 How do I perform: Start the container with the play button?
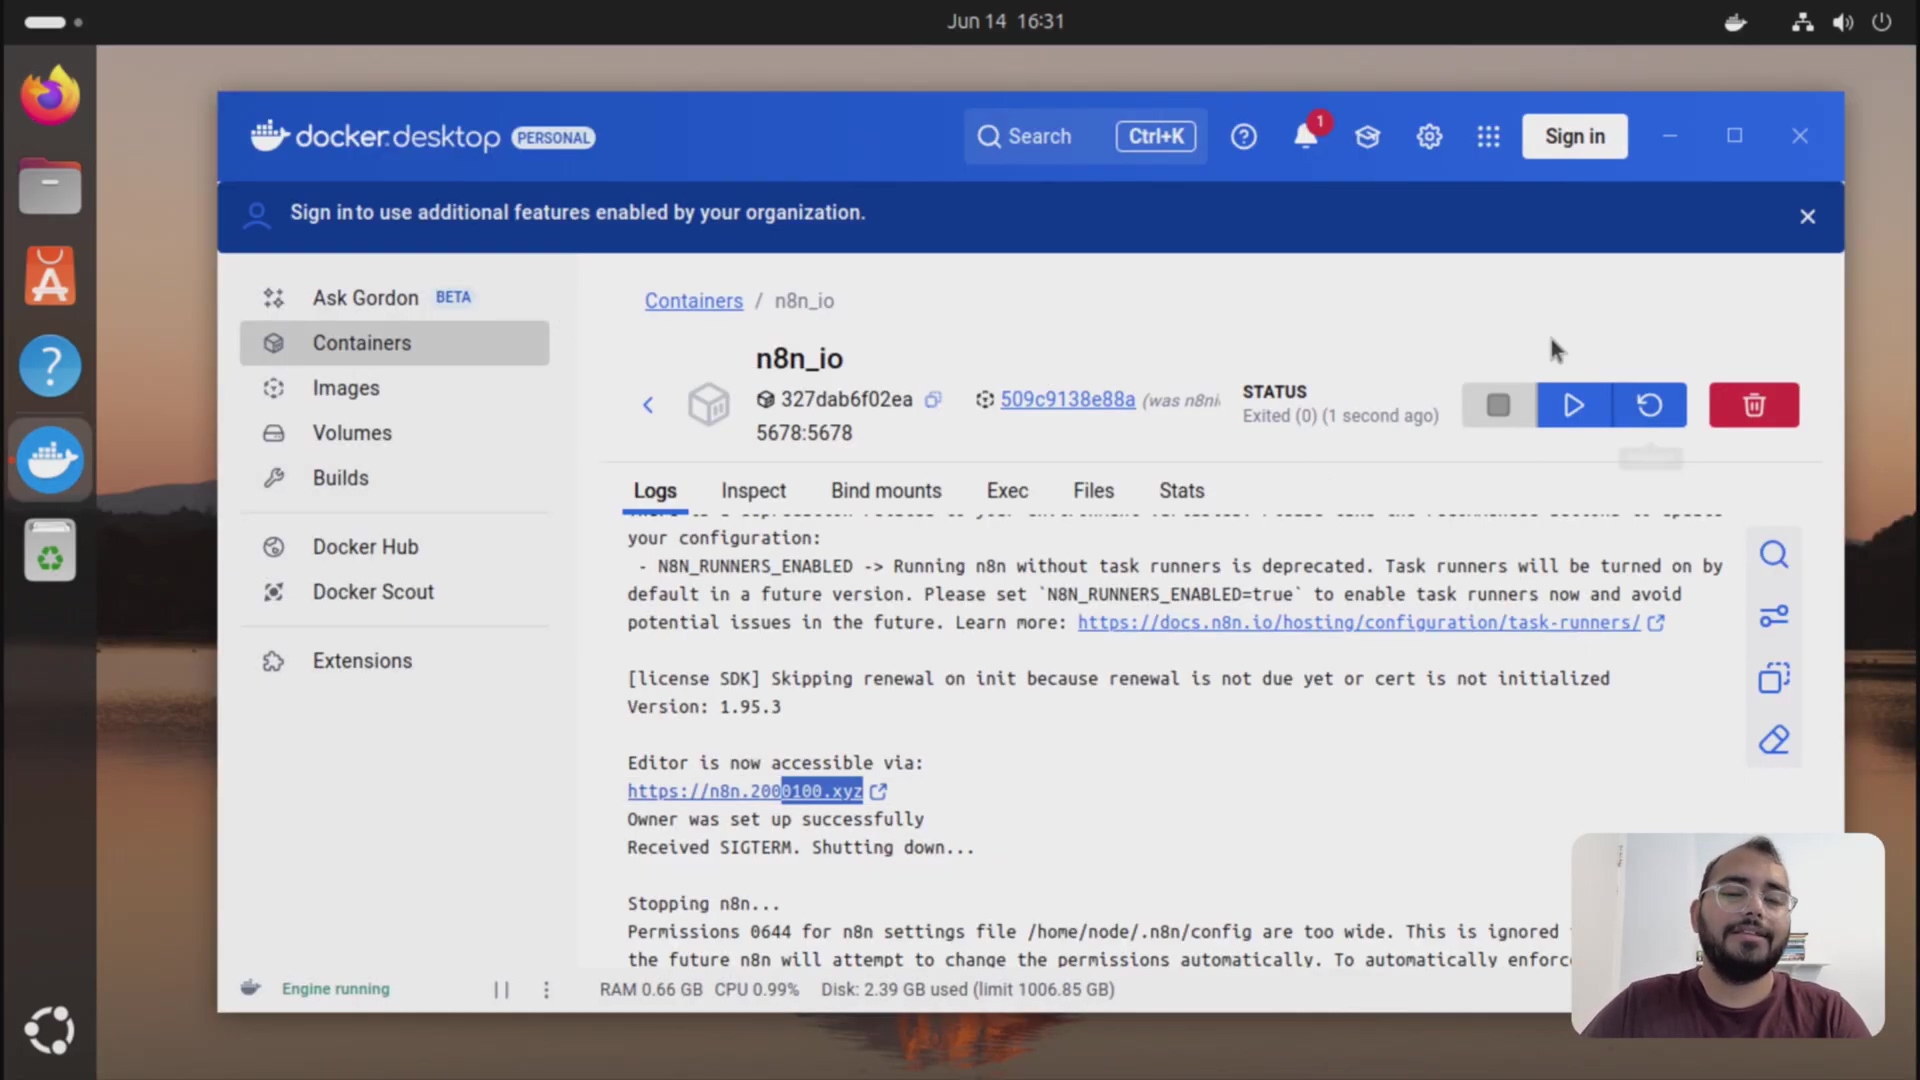(x=1574, y=405)
